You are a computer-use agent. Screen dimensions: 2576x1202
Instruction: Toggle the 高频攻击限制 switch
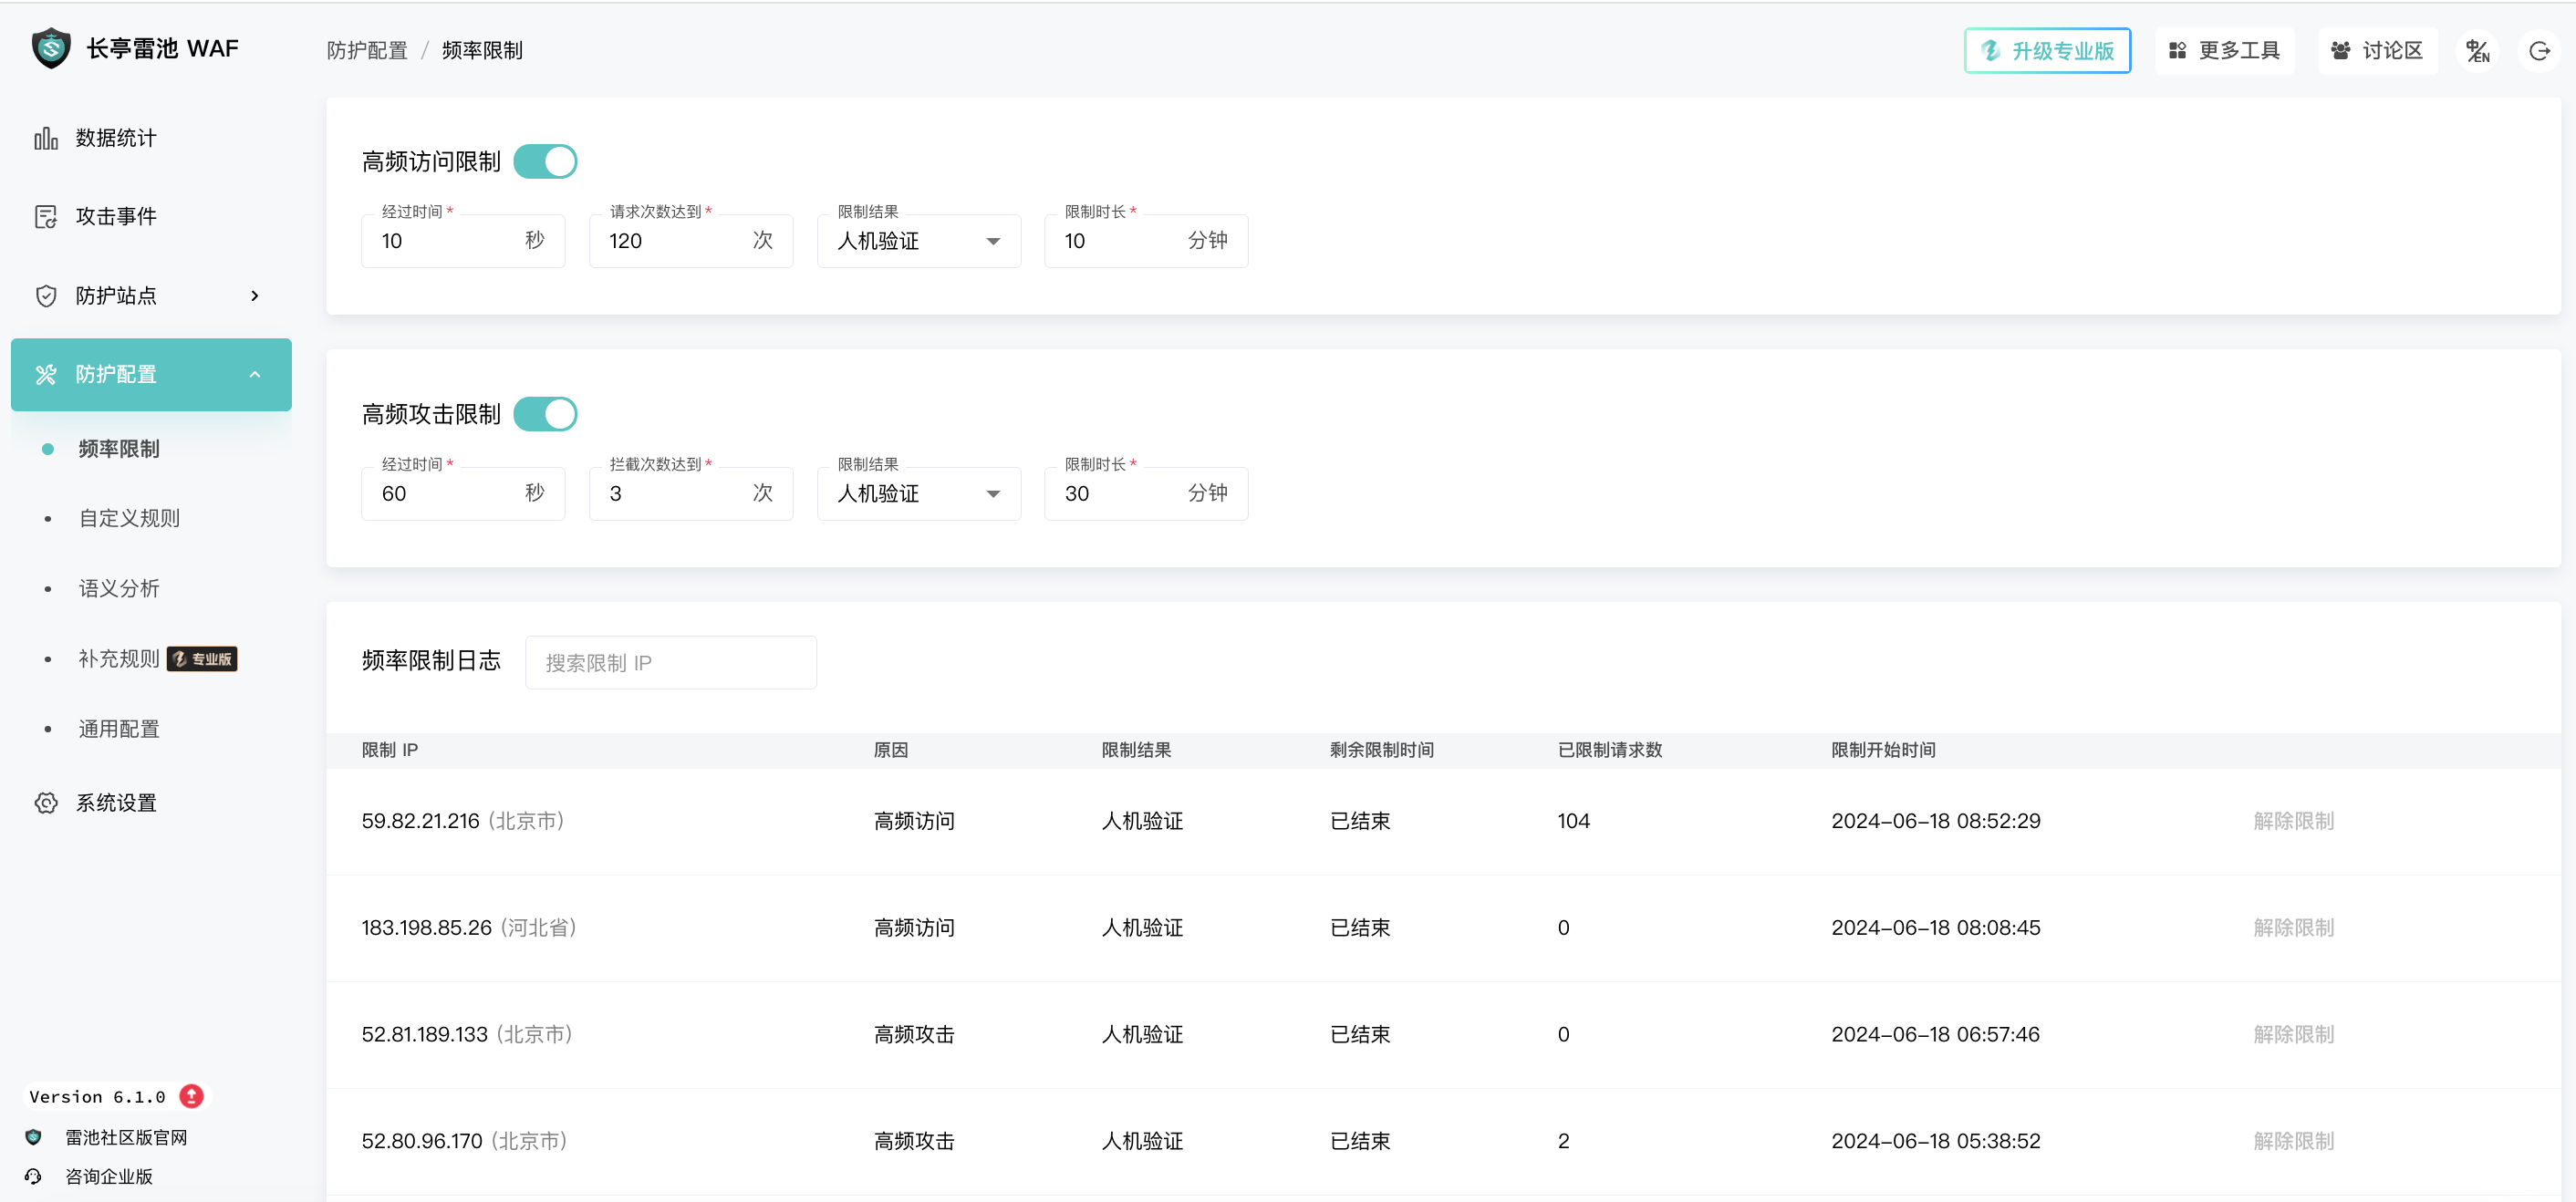point(545,414)
